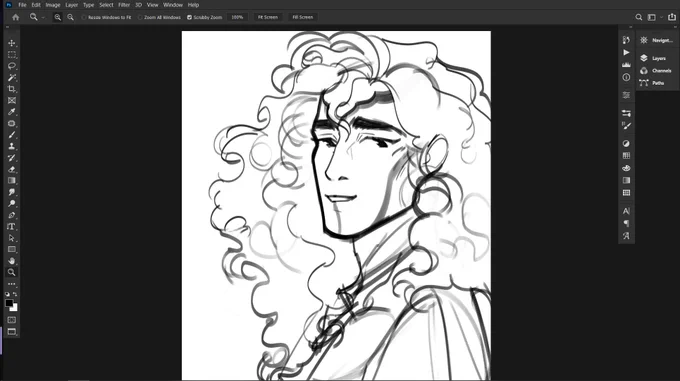Select the Magic Wand tool

[12, 78]
